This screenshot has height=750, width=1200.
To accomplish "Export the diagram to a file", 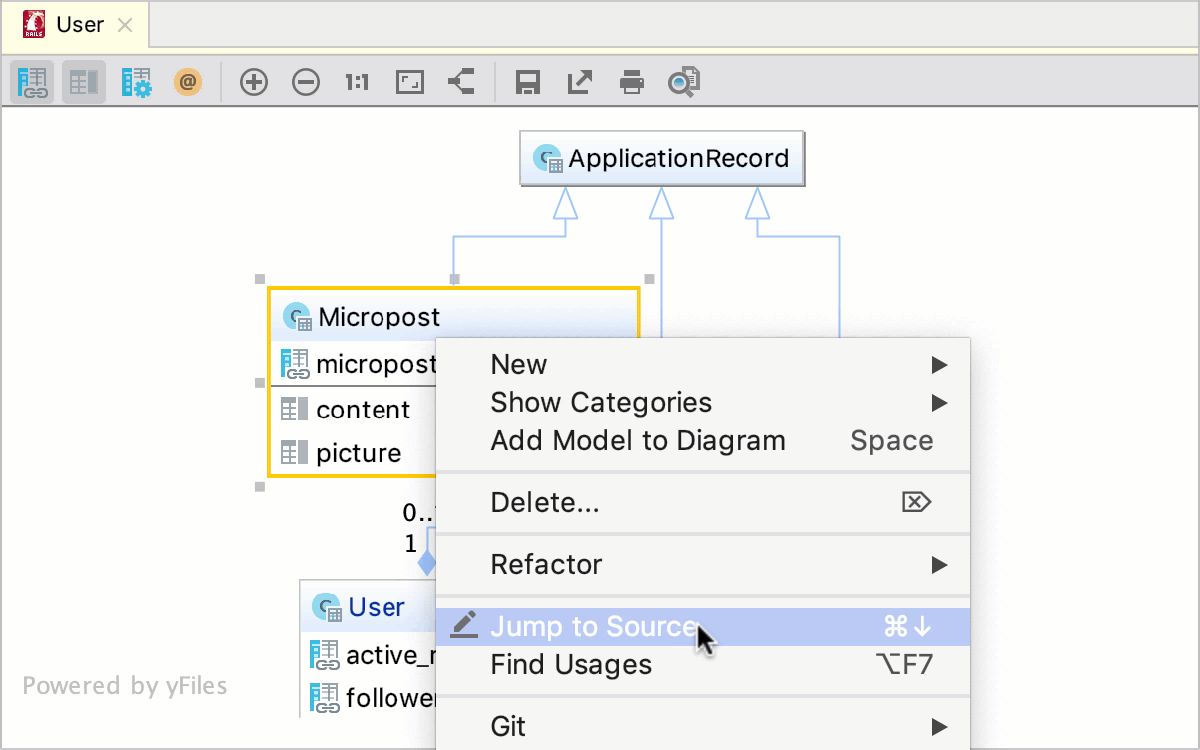I will [580, 82].
